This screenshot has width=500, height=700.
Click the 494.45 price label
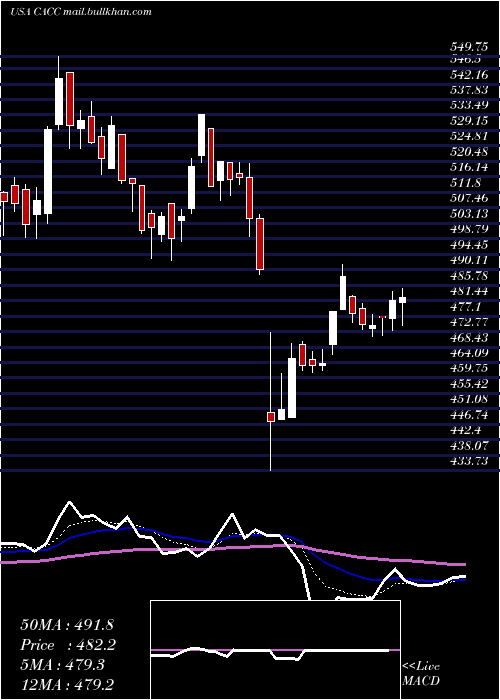click(468, 244)
